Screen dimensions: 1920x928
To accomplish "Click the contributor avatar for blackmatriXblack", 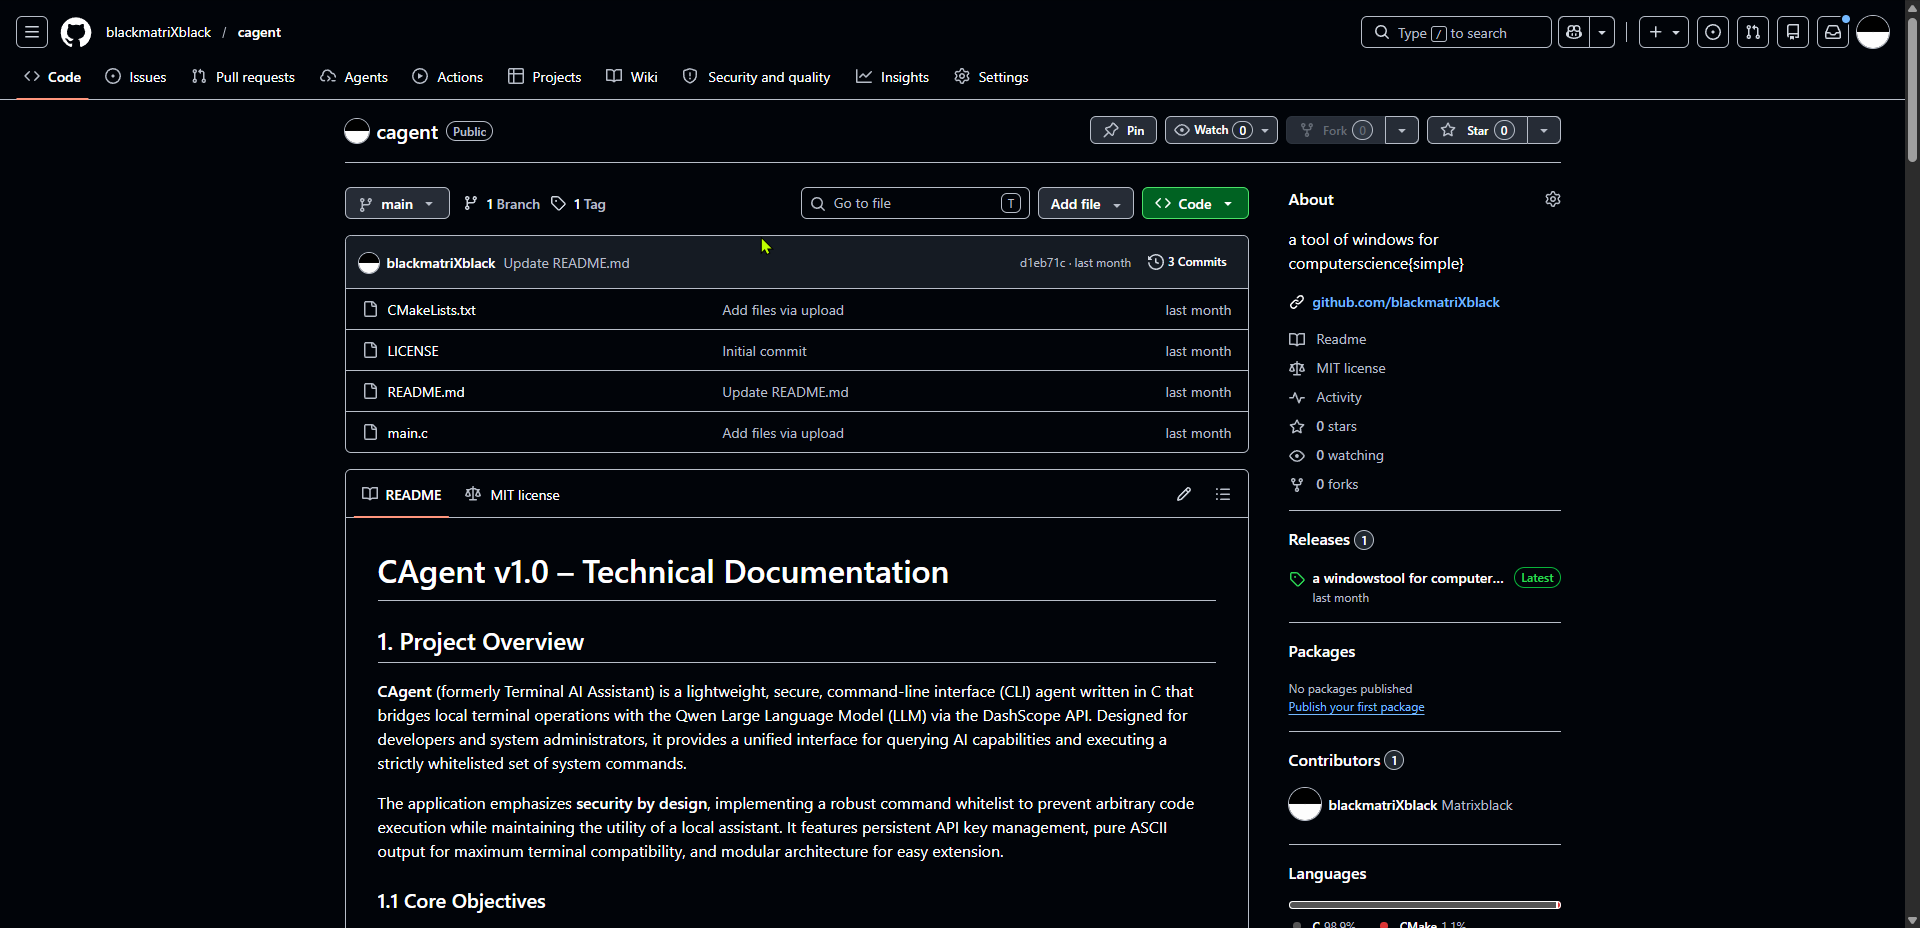I will click(1305, 804).
